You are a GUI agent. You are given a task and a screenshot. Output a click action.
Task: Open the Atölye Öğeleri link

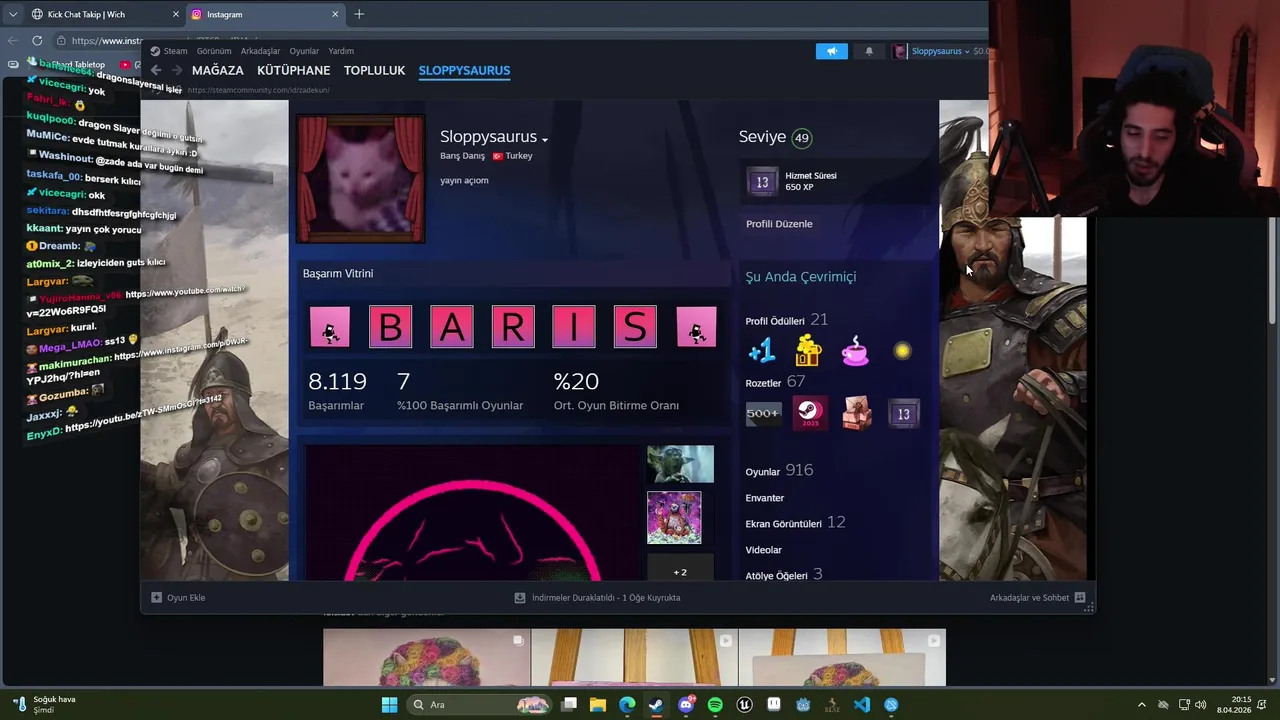pyautogui.click(x=784, y=575)
